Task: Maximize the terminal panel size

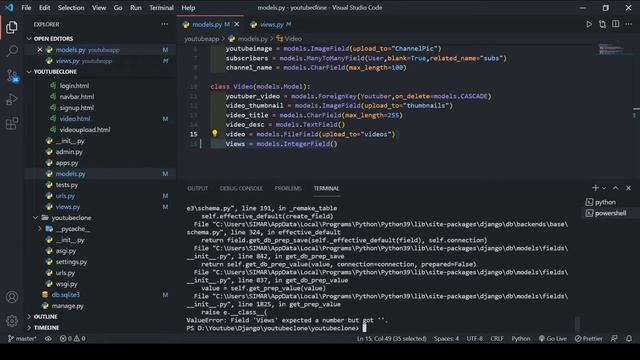Action: pyautogui.click(x=616, y=188)
